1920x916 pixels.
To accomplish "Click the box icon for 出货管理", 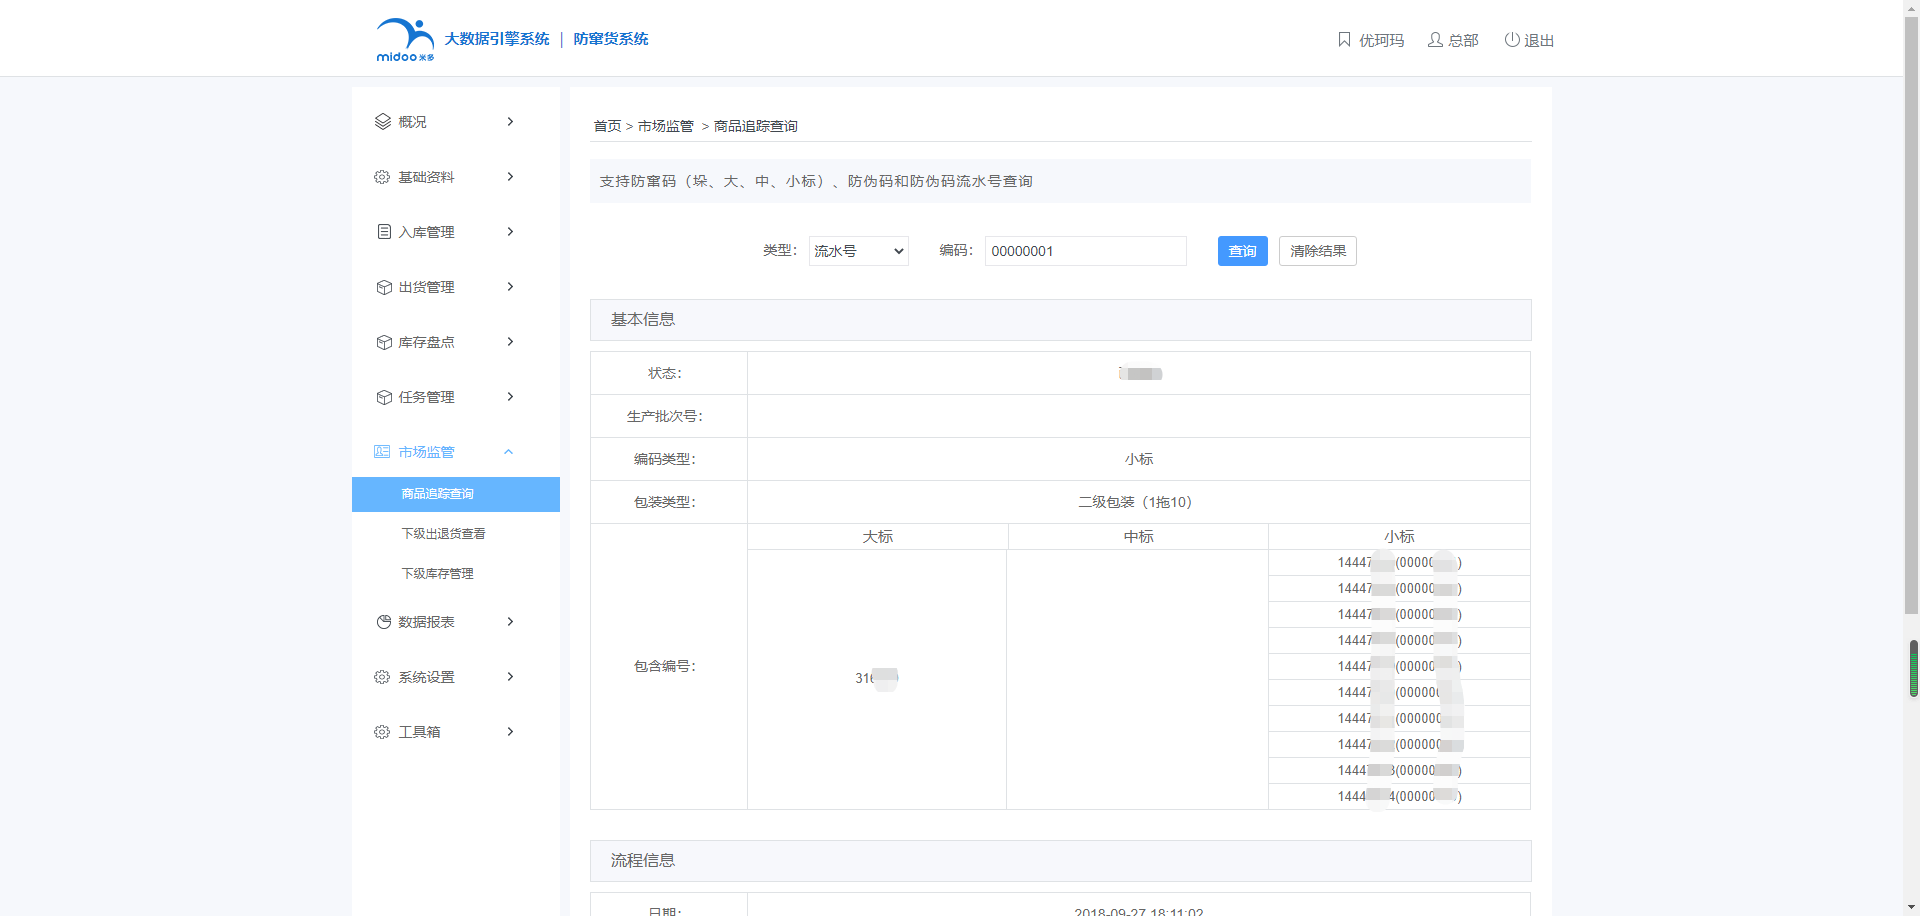I will click(384, 287).
